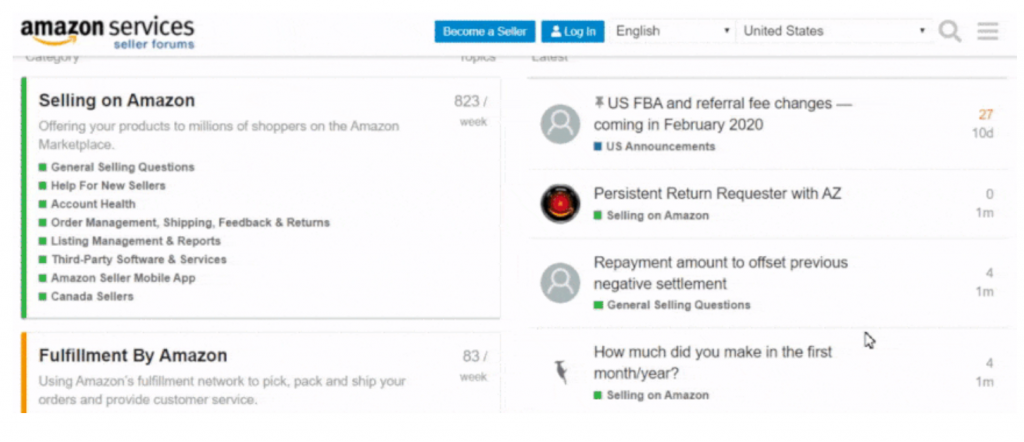Screen dimensions: 1024x442
Task: Click avatar beside US FBA fee changes post
Action: [x=560, y=124]
